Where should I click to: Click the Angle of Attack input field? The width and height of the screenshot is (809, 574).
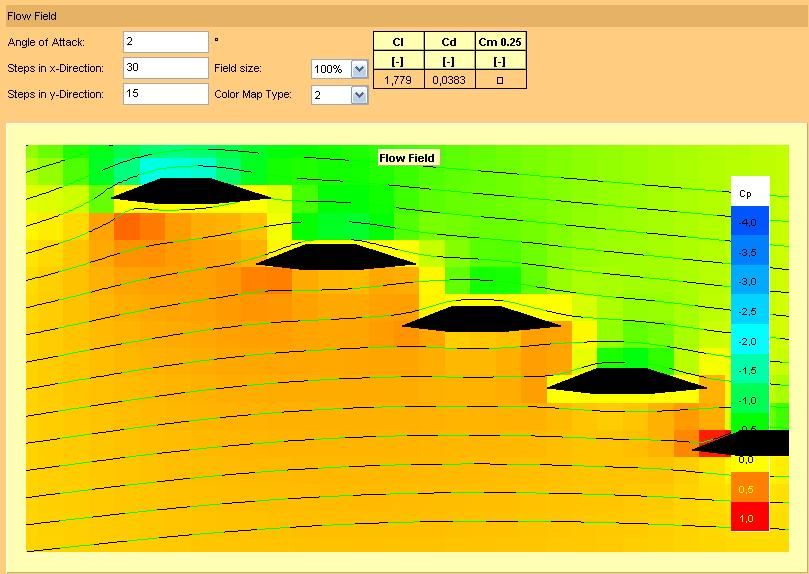[x=166, y=42]
